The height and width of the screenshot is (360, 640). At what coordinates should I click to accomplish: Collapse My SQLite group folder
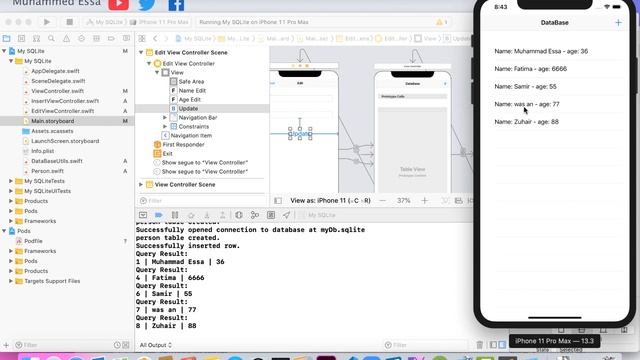(11, 61)
